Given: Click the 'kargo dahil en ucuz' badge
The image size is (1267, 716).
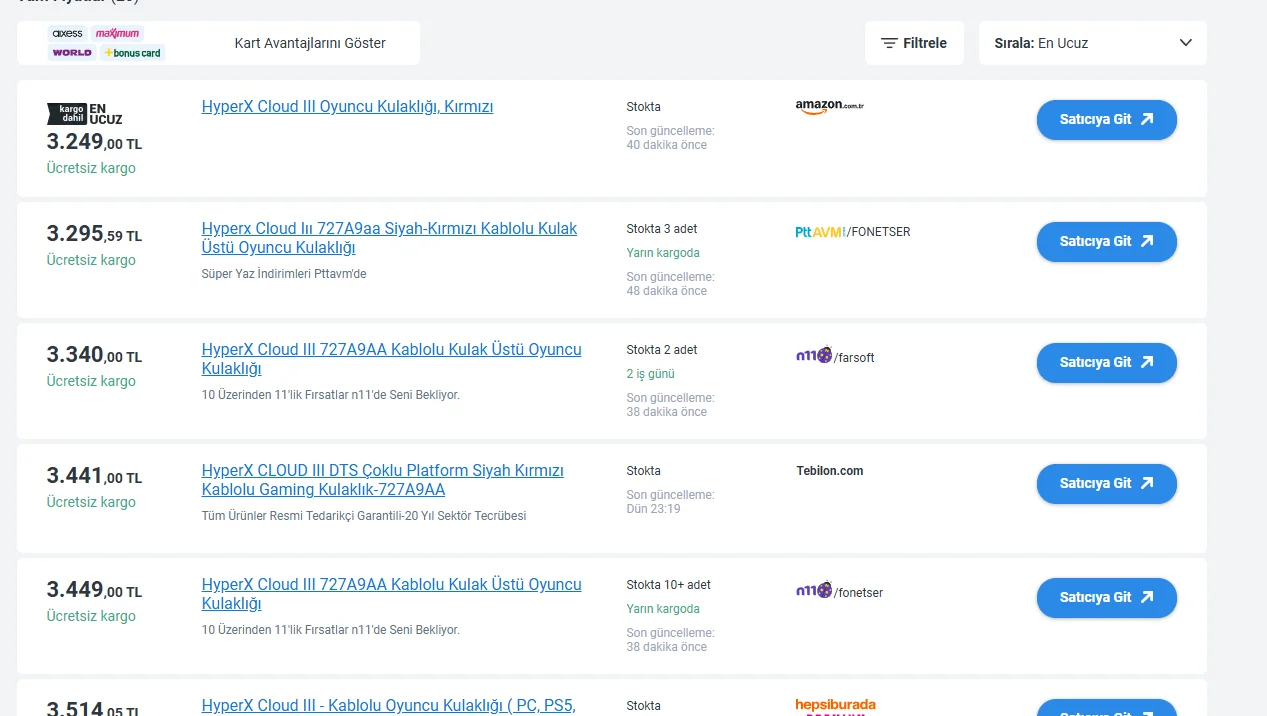Looking at the screenshot, I should [85, 113].
